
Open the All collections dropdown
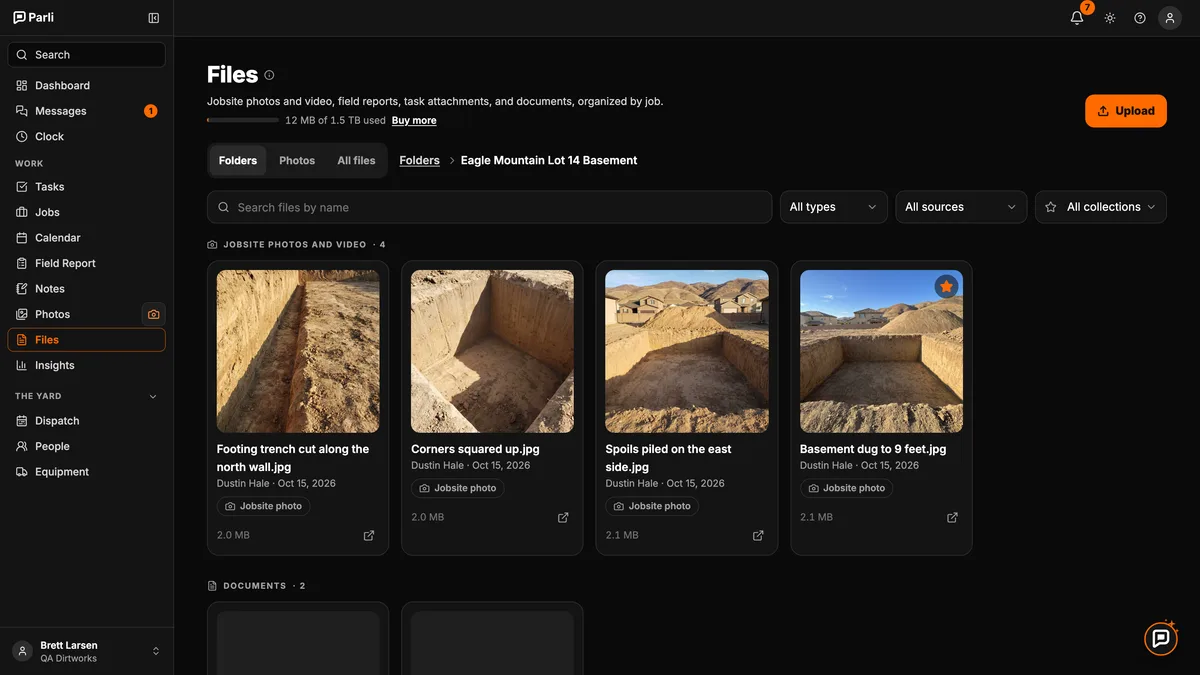click(1101, 207)
